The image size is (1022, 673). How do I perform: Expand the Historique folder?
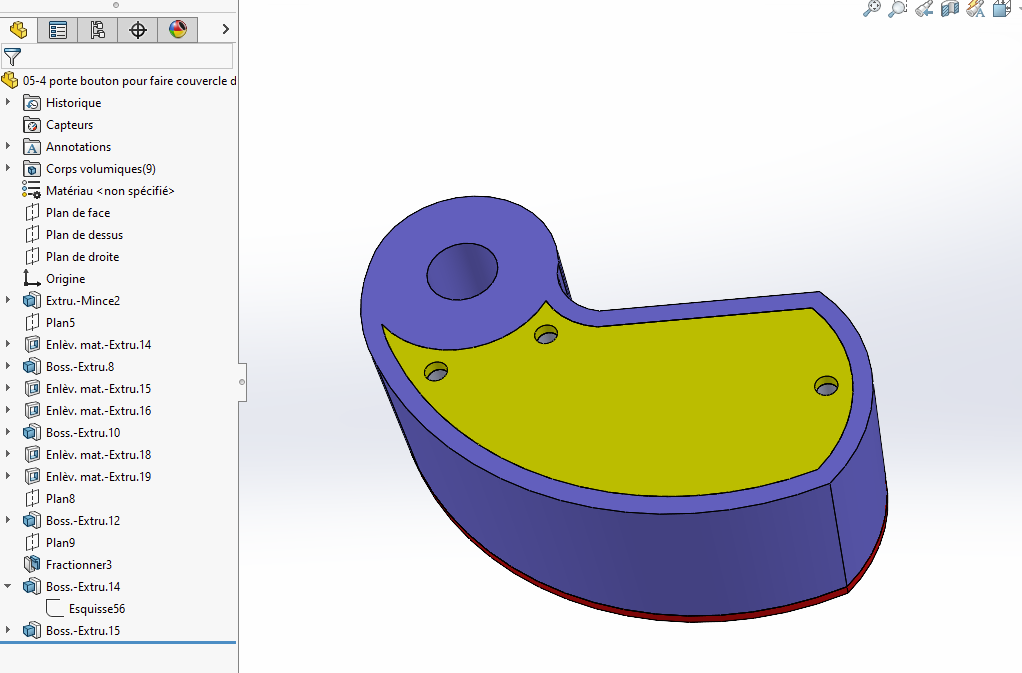(8, 102)
